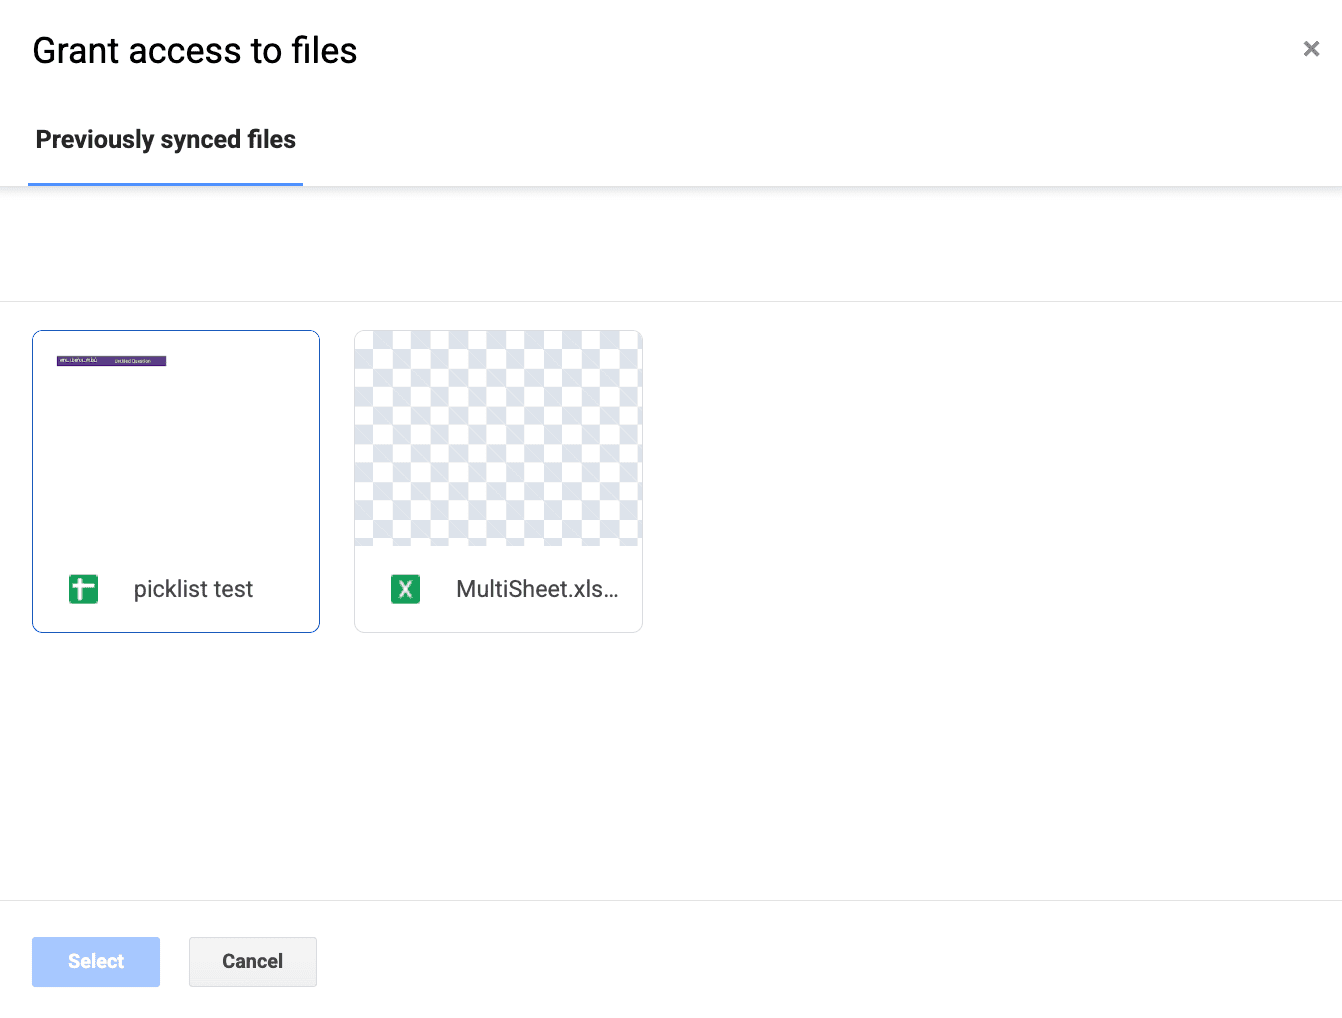The width and height of the screenshot is (1342, 1018).
Task: Close the Grant access to files dialog
Action: click(x=1311, y=49)
